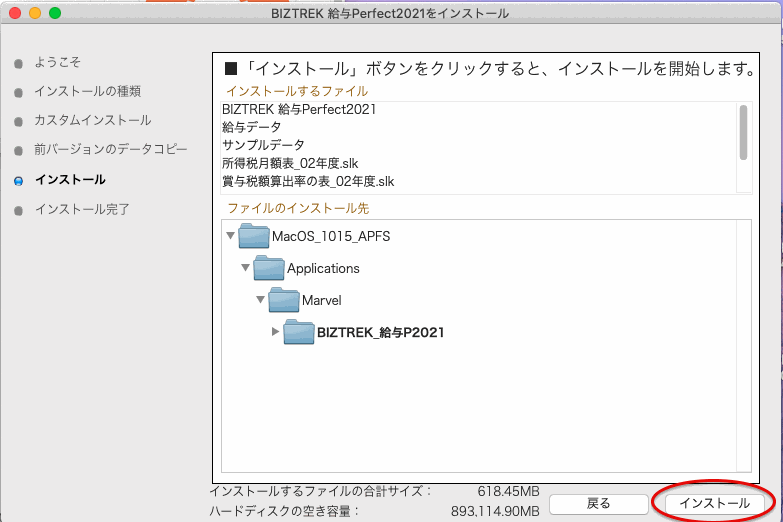Expand the BIZTREK_給与P2021 folder triangle
This screenshot has height=522, width=783.
coord(276,332)
